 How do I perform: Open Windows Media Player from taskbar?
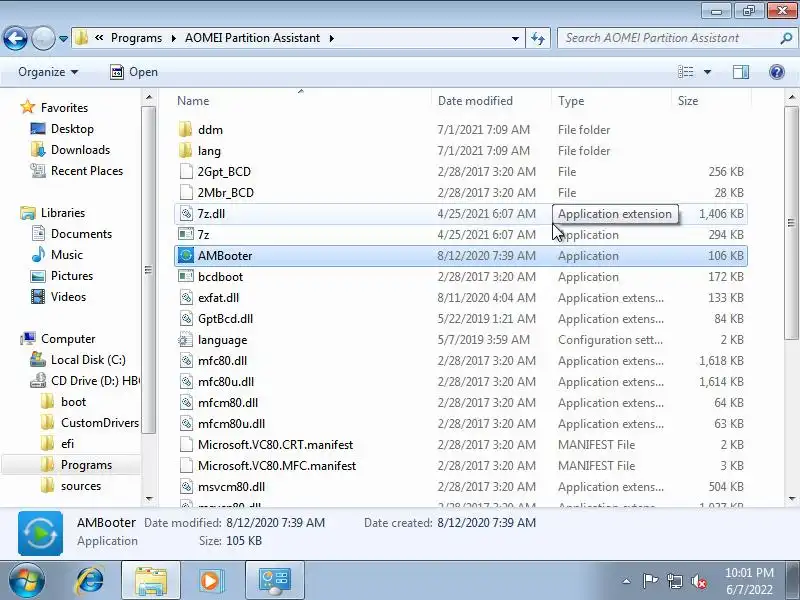click(x=210, y=580)
